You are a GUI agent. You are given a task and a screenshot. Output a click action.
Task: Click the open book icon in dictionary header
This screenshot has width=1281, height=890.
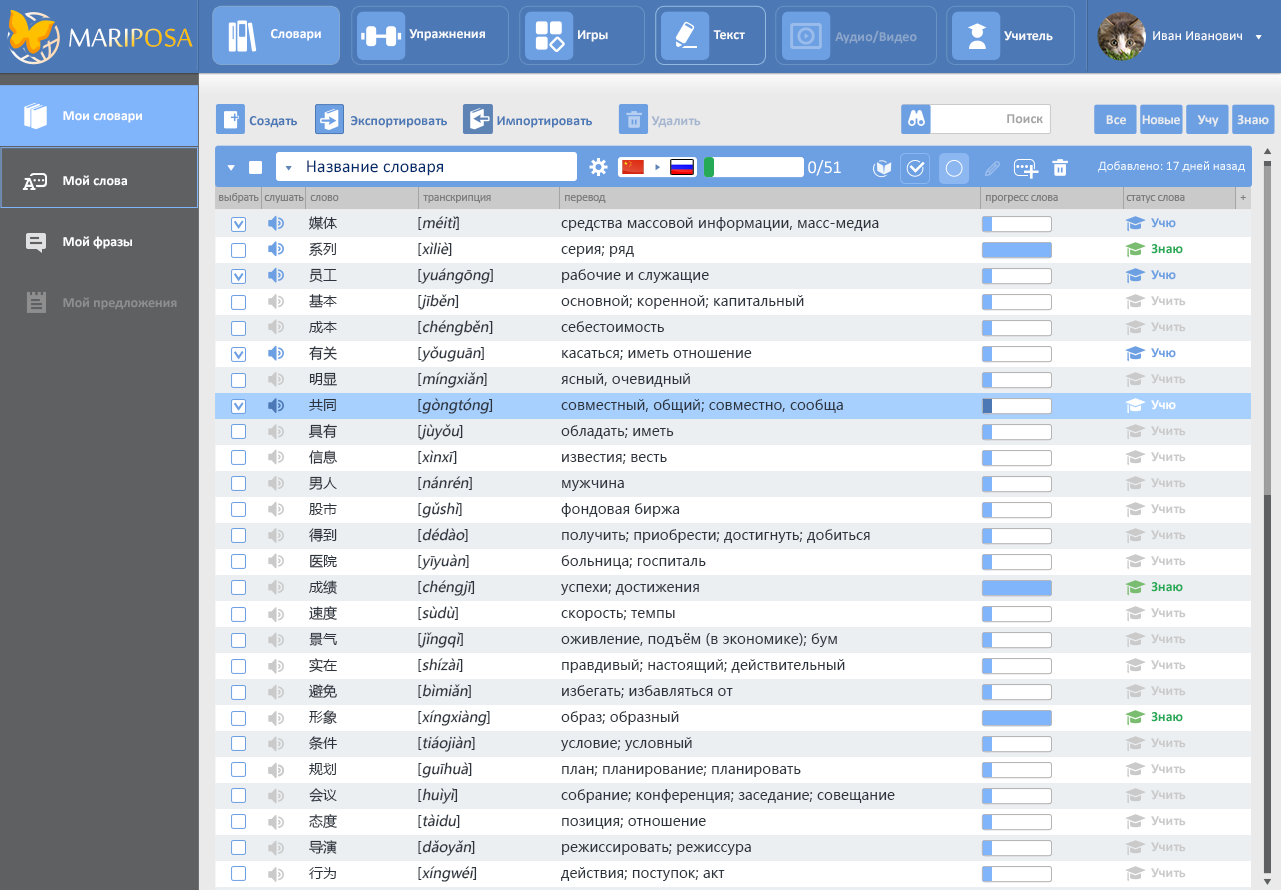pos(881,168)
